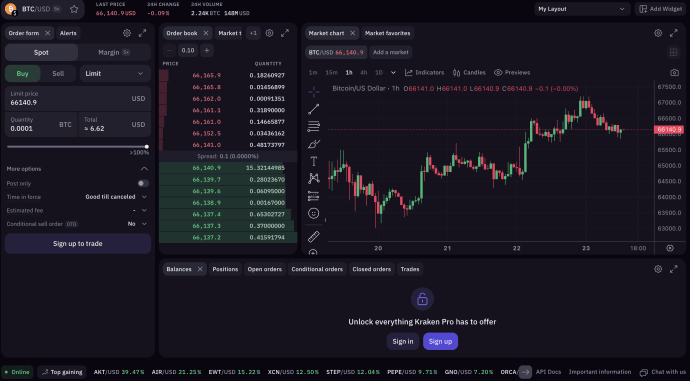Click Sign up to trade button

78,244
